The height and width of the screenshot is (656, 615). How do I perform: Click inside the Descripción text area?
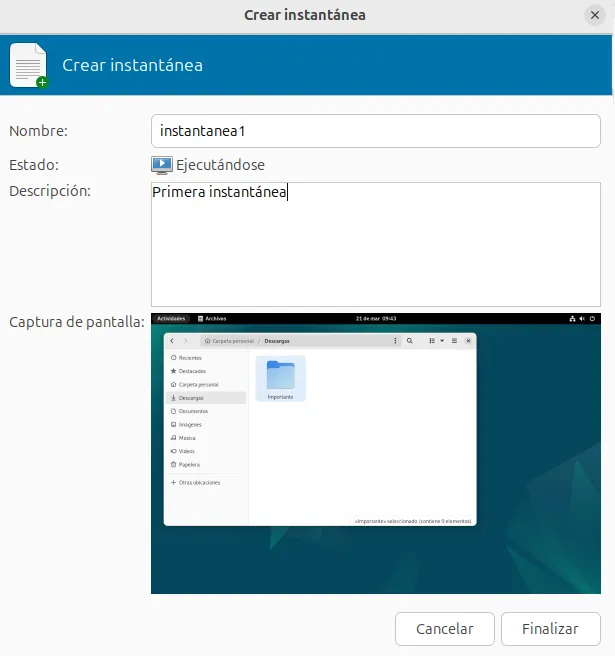[x=376, y=243]
